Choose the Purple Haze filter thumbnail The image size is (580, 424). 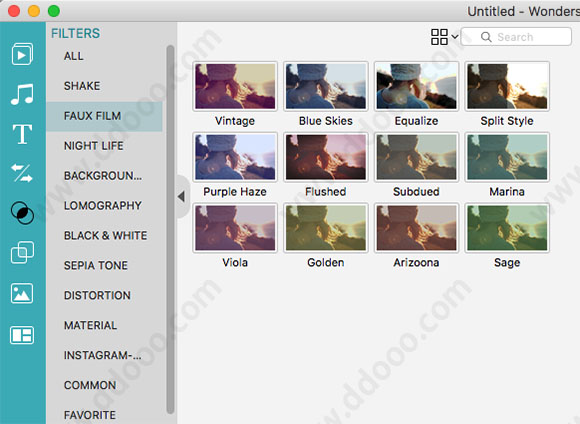click(235, 157)
